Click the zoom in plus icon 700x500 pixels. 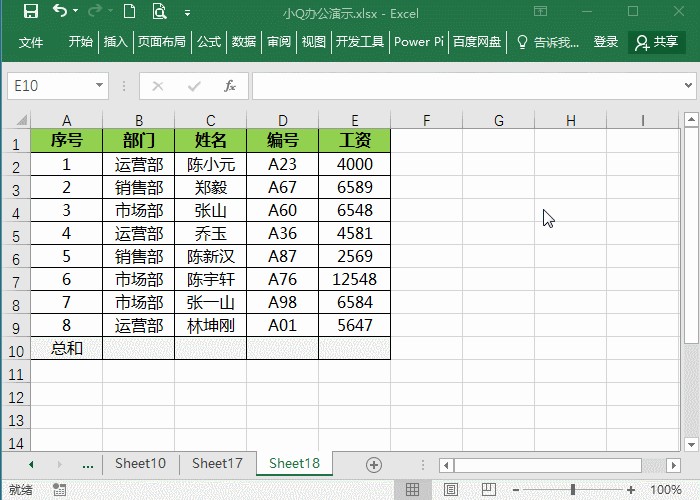click(x=632, y=490)
